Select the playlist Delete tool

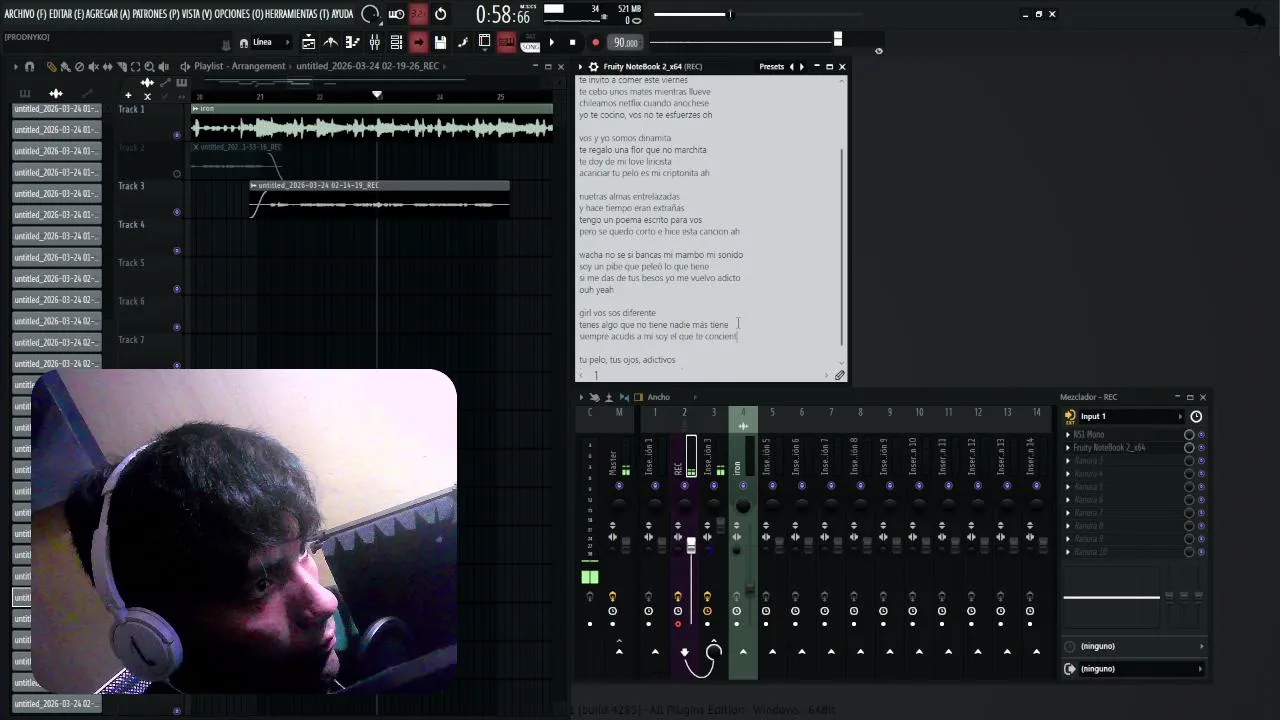click(79, 66)
